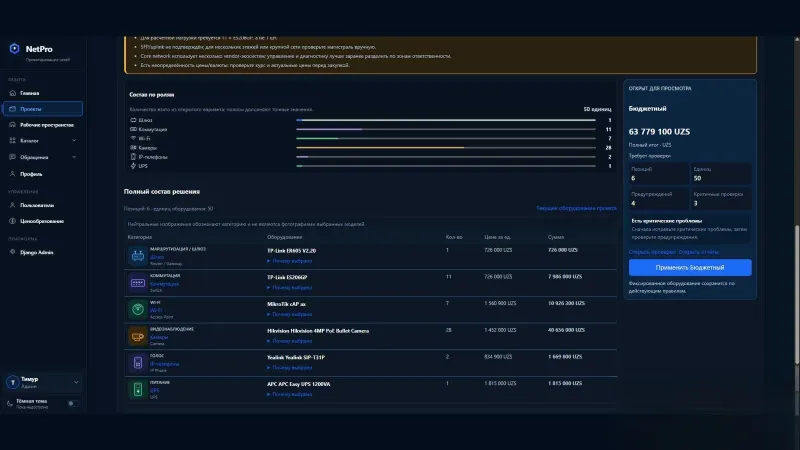Click the person icon beside Профиль
Viewport: 800px width, 450px height.
point(13,174)
